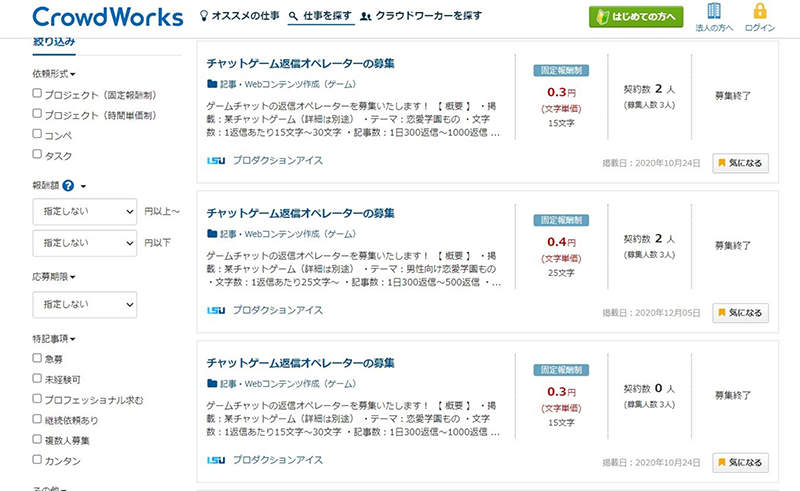This screenshot has height=491, width=800.
Task: Click the folder icon in first job listing
Action: 212,84
